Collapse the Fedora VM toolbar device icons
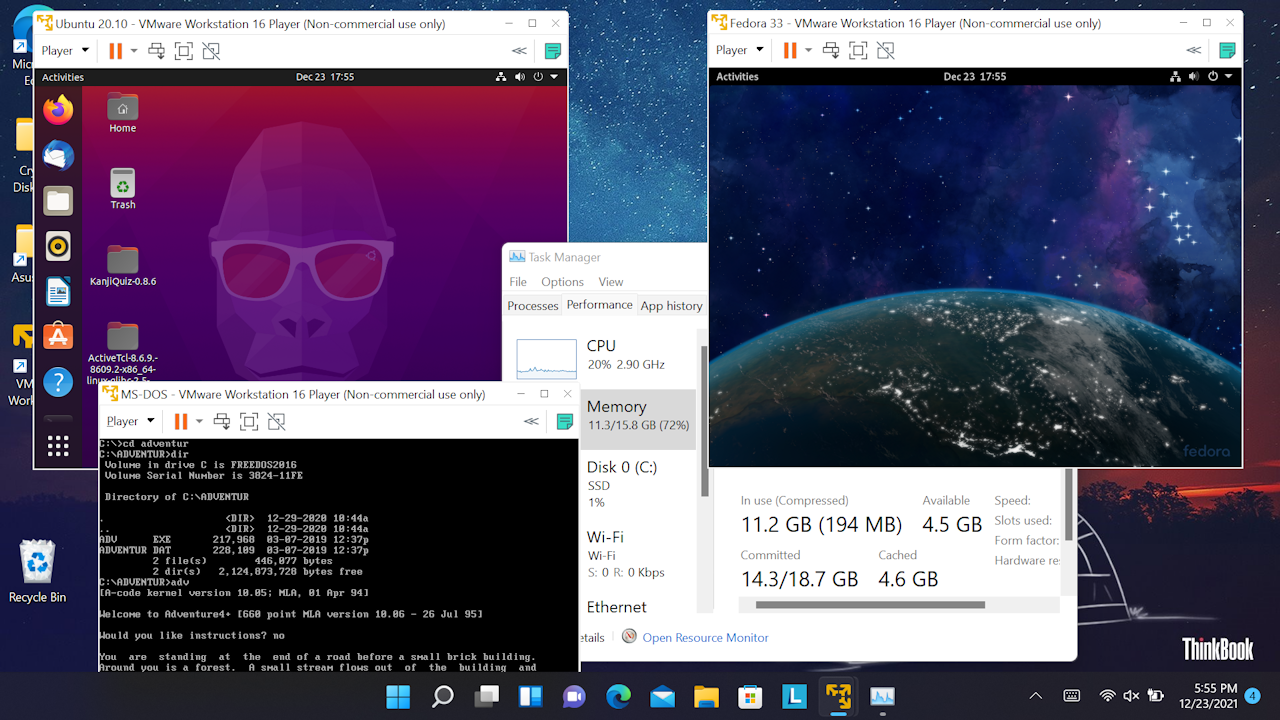The width and height of the screenshot is (1280, 720). coord(1193,50)
